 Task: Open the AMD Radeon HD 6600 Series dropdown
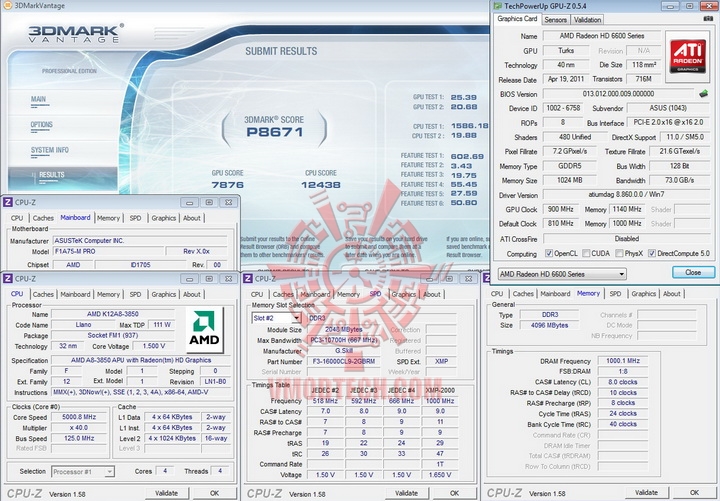coord(562,274)
